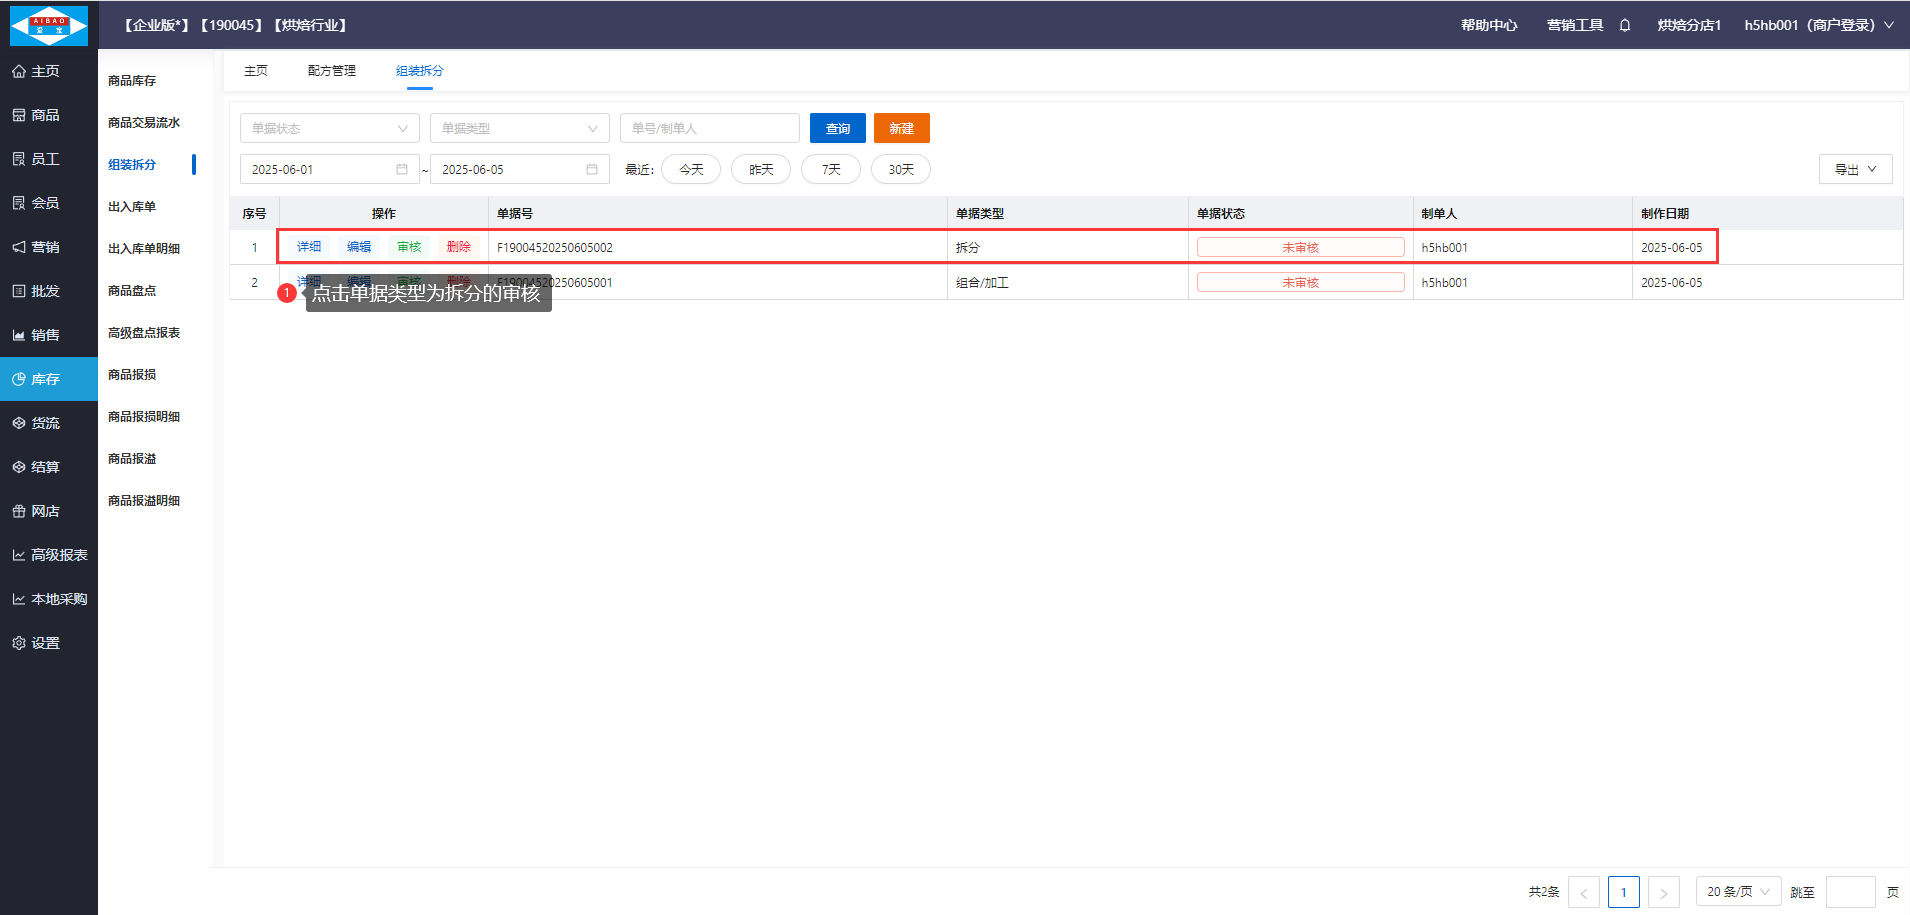This screenshot has width=1910, height=915.
Task: Open the 网店 online store section
Action: tap(45, 511)
